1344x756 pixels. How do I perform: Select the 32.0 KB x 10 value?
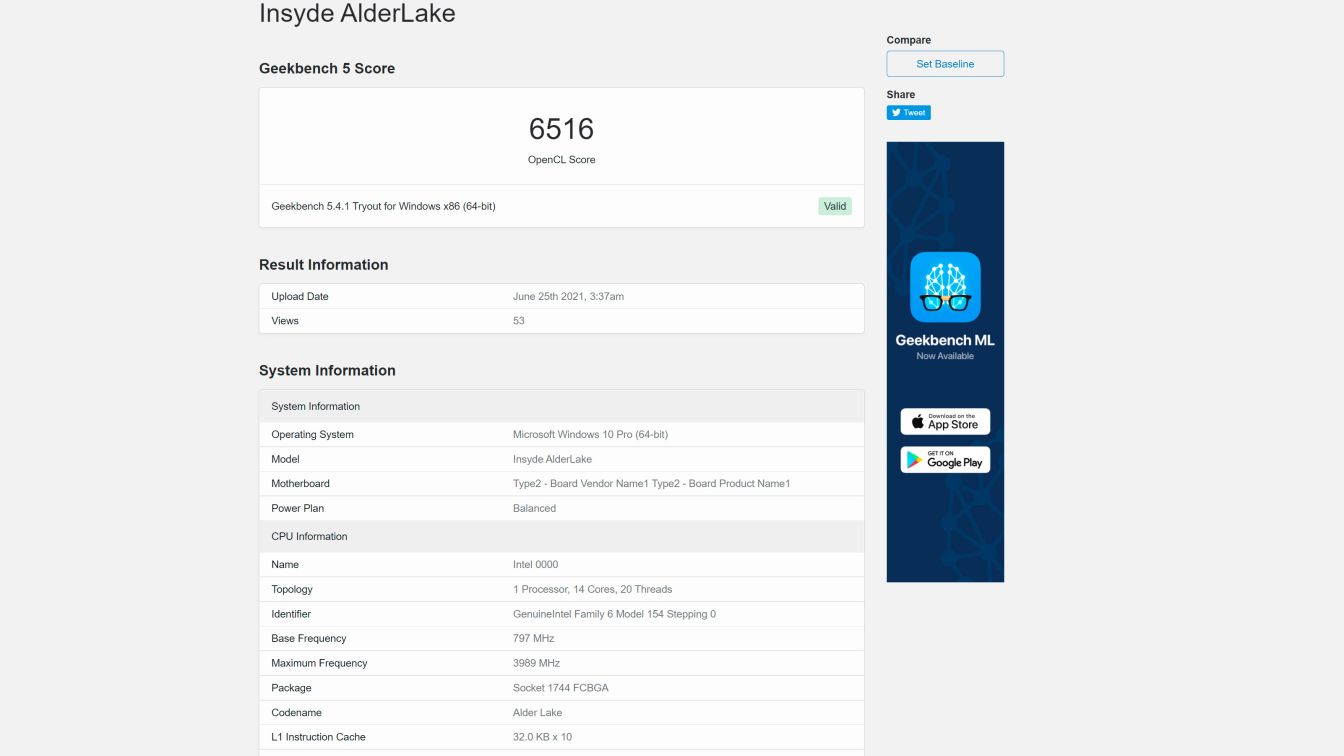click(x=543, y=737)
